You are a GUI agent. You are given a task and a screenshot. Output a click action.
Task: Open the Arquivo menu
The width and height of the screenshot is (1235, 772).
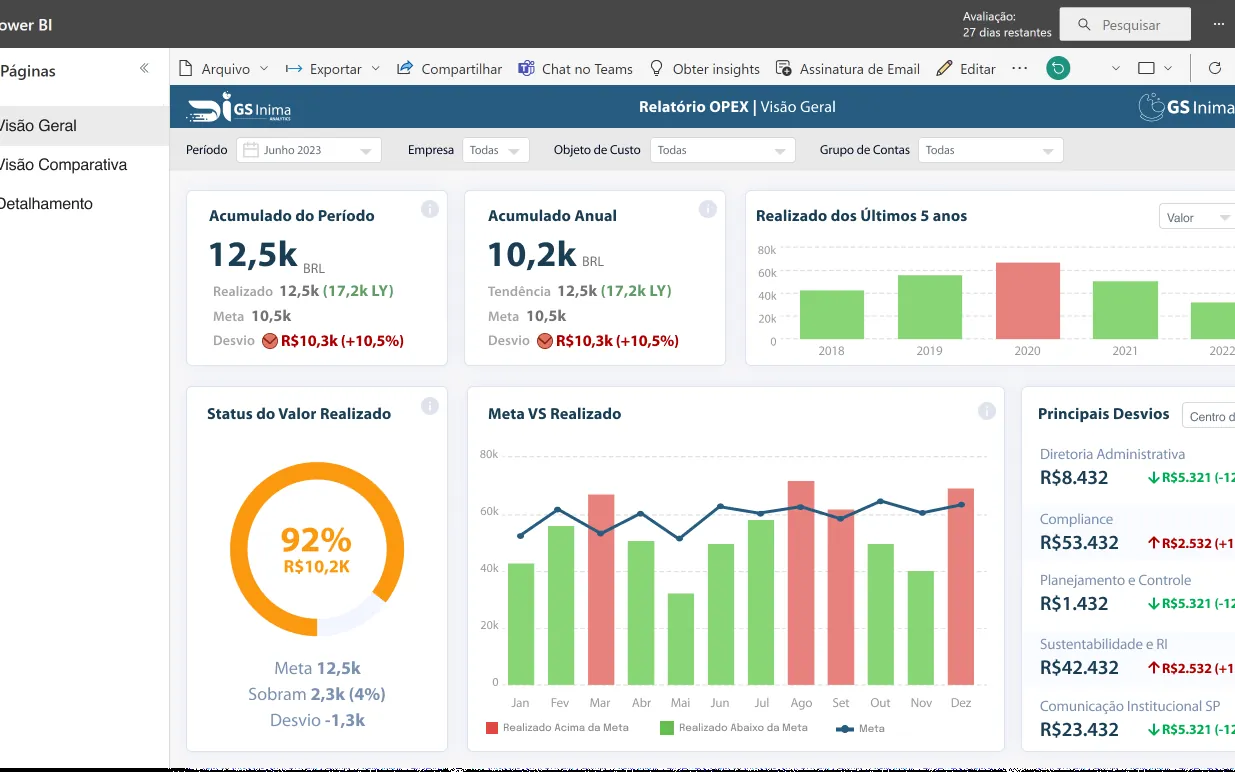click(224, 69)
